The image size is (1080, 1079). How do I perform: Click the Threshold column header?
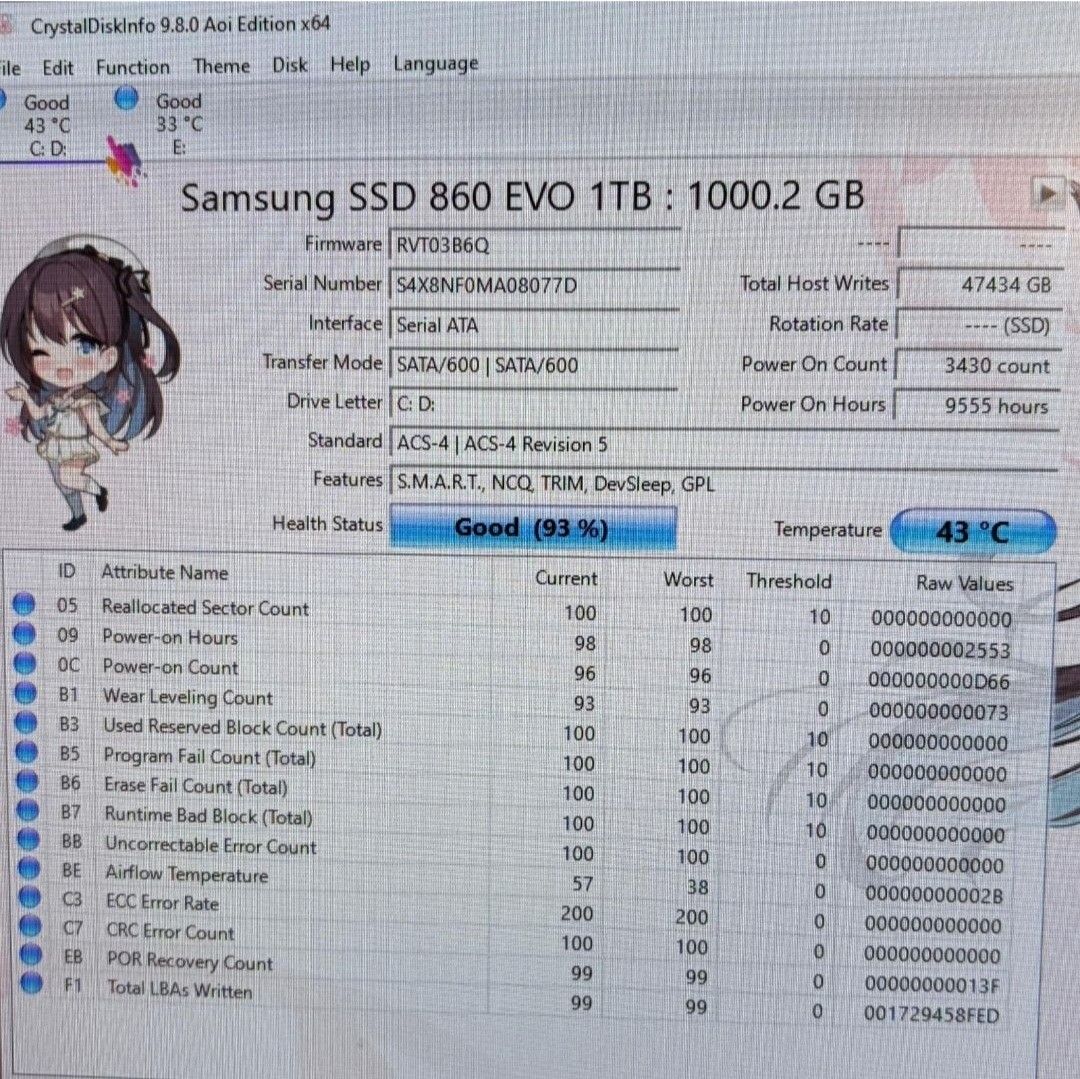(x=789, y=581)
